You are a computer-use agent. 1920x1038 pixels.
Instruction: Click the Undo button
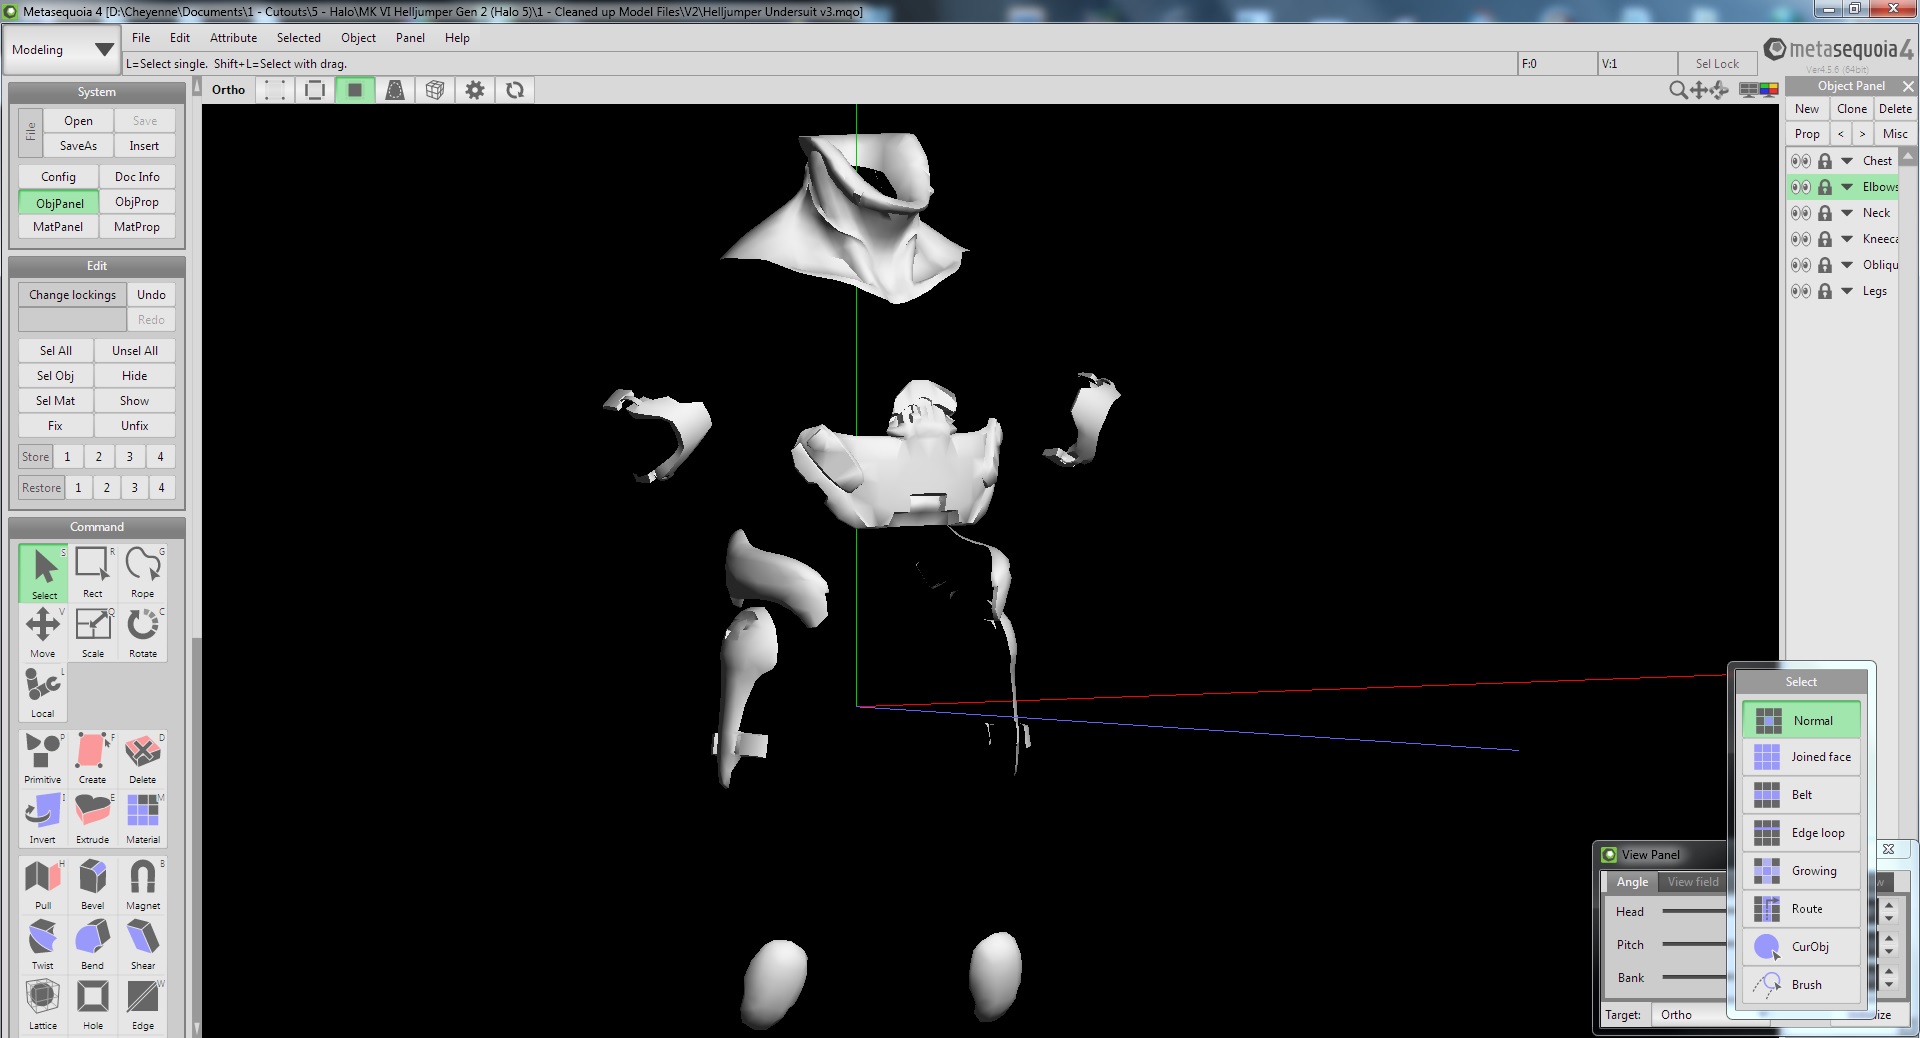[151, 295]
